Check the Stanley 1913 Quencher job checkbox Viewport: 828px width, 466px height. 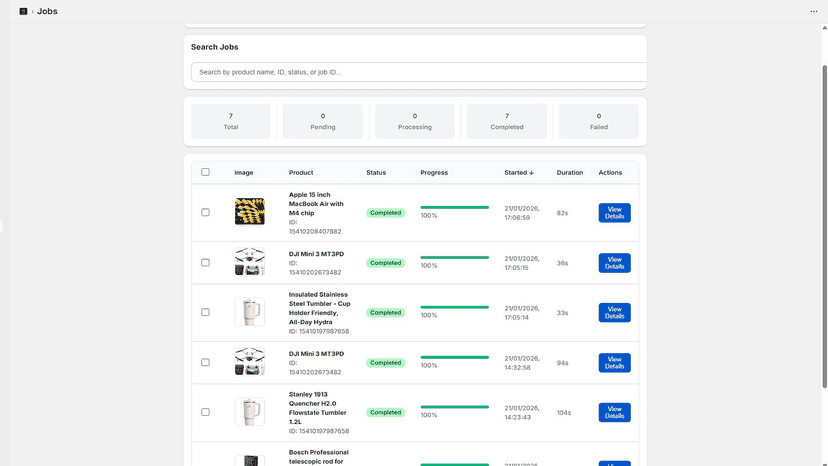click(205, 412)
